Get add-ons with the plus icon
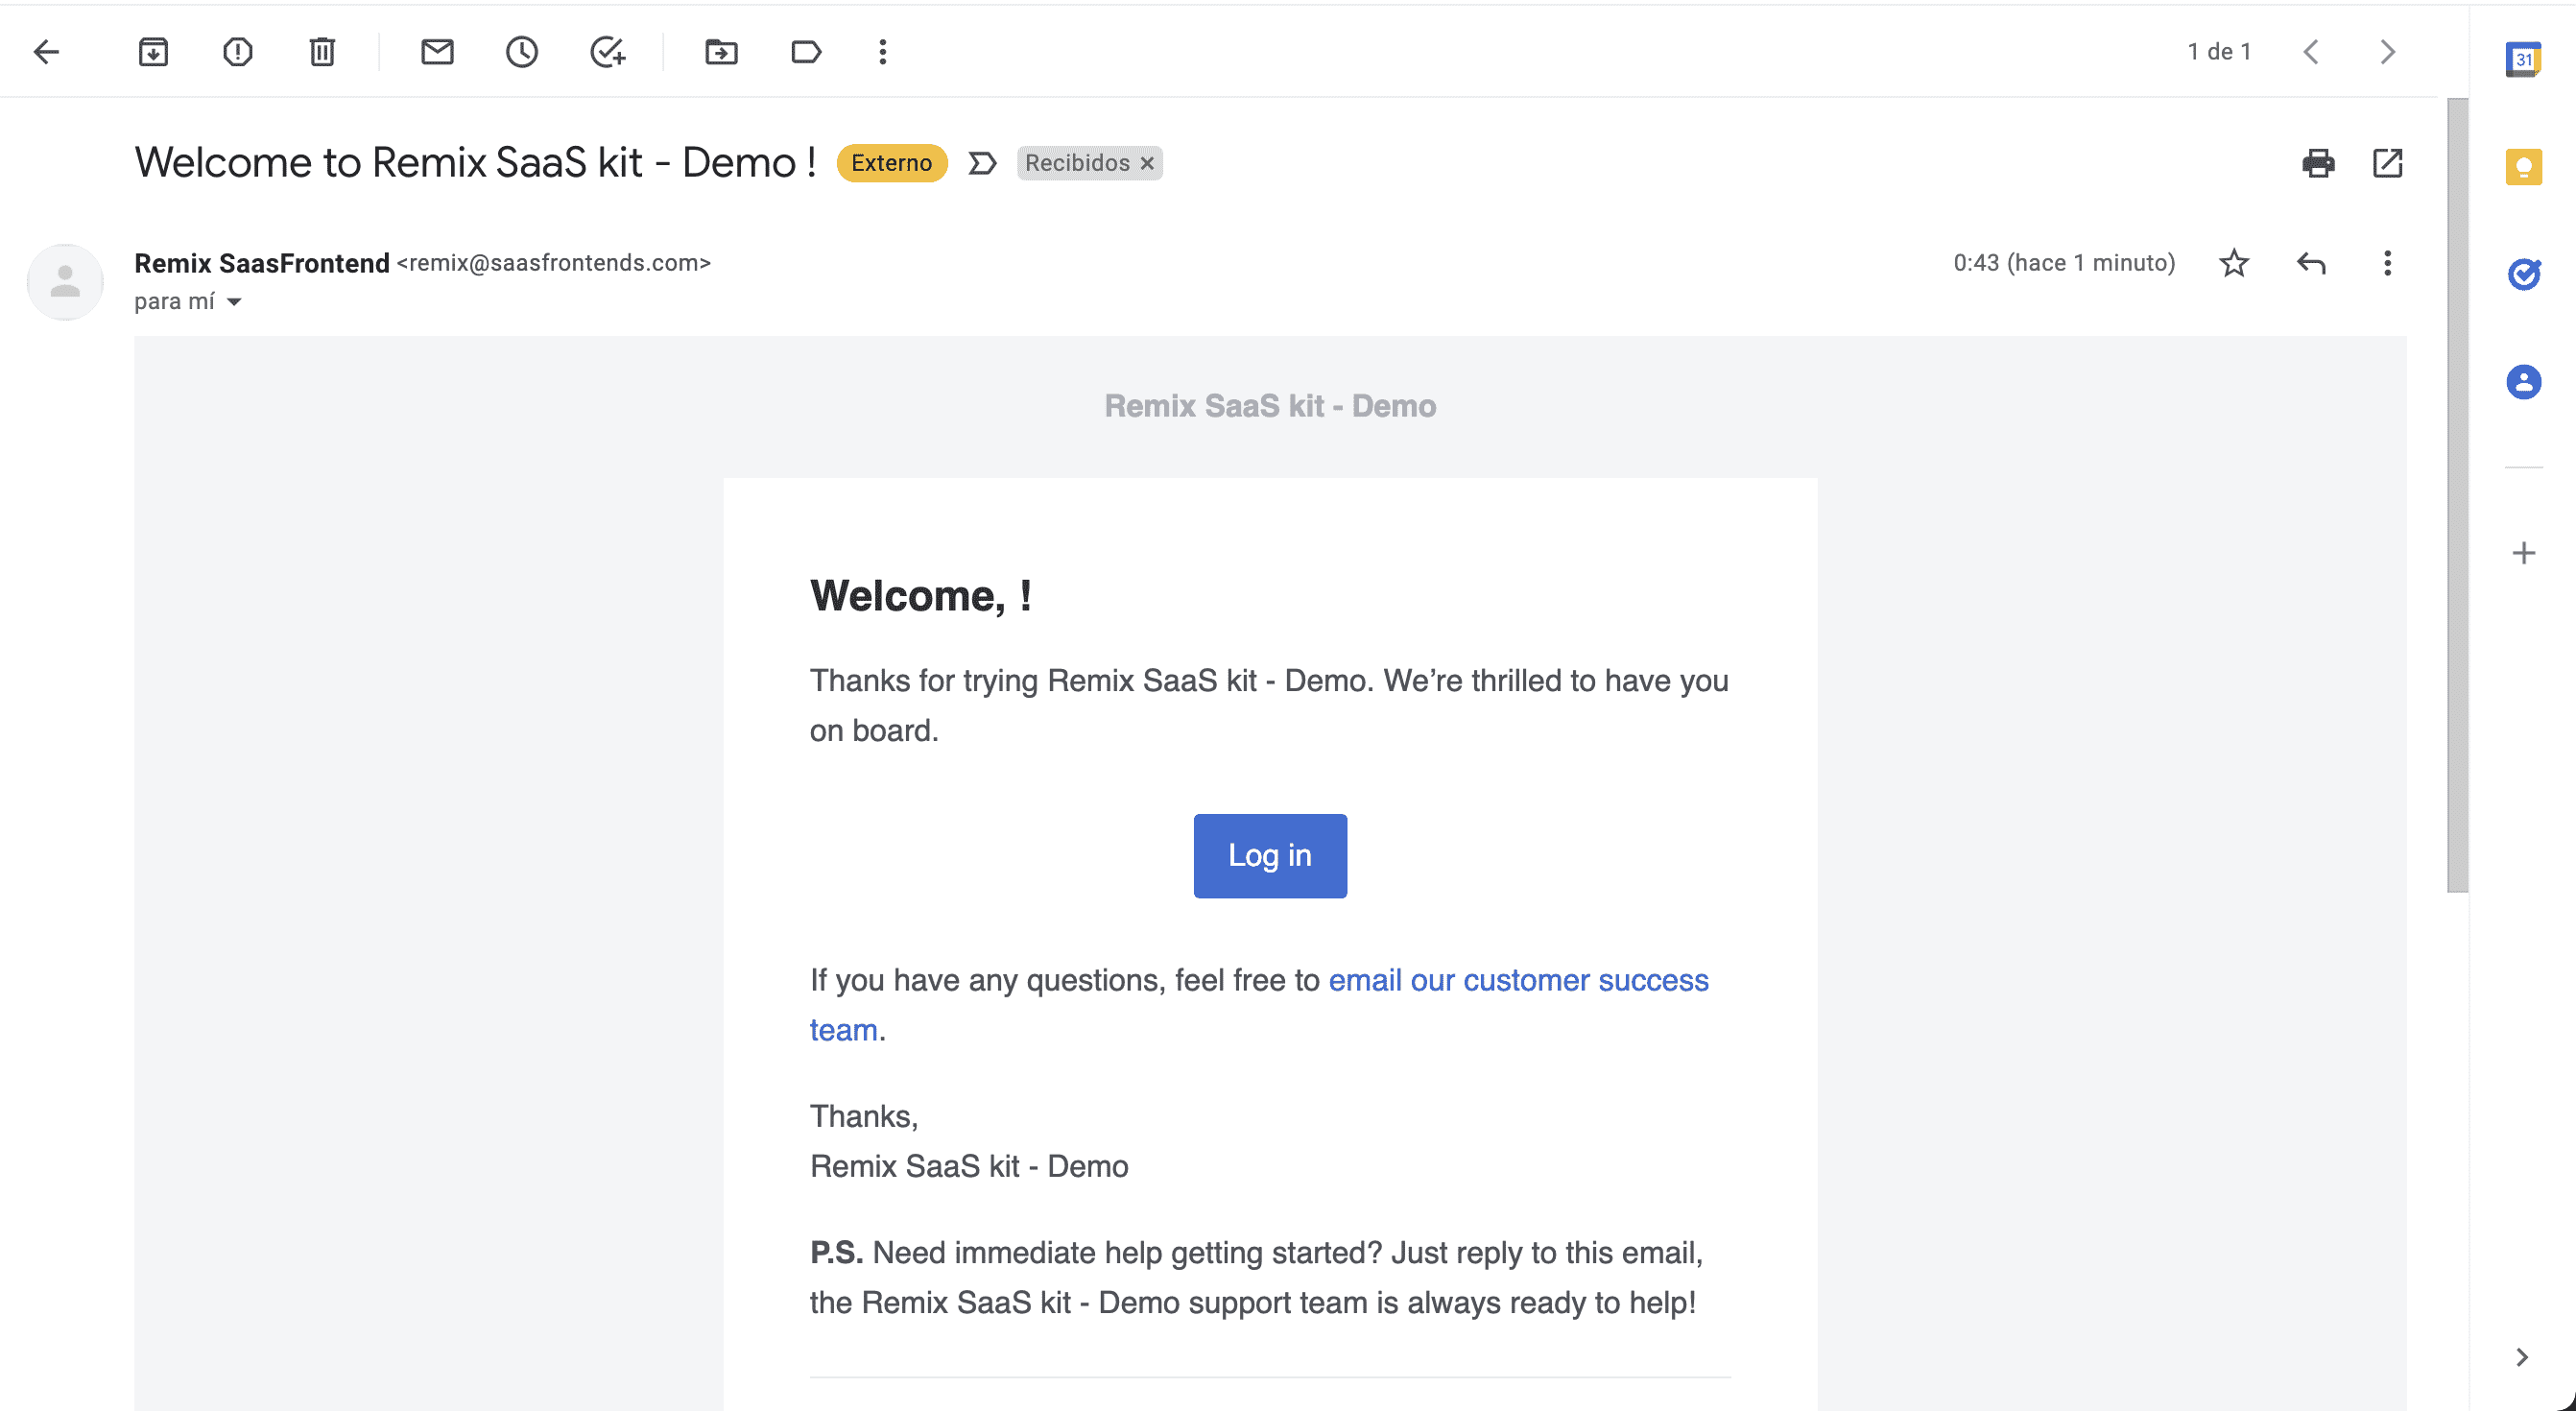 (2523, 553)
